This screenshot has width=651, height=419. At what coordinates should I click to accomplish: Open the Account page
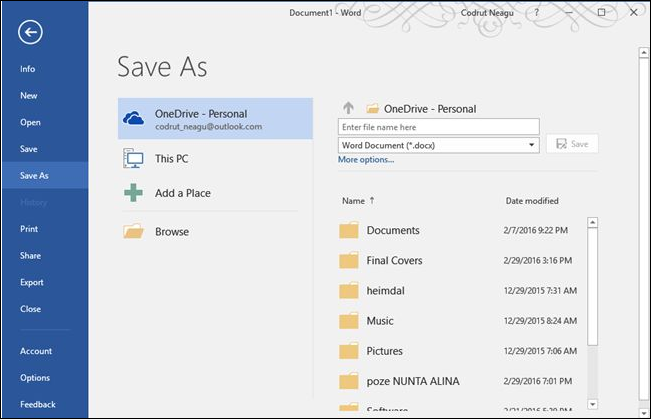tap(36, 351)
